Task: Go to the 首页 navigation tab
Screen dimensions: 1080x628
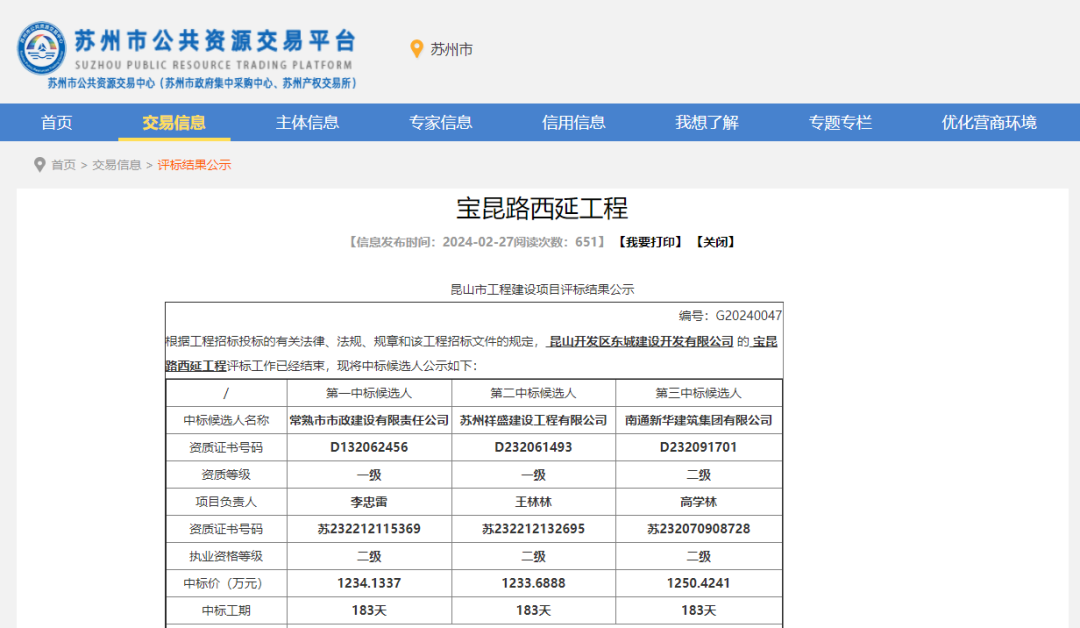Action: pos(57,122)
